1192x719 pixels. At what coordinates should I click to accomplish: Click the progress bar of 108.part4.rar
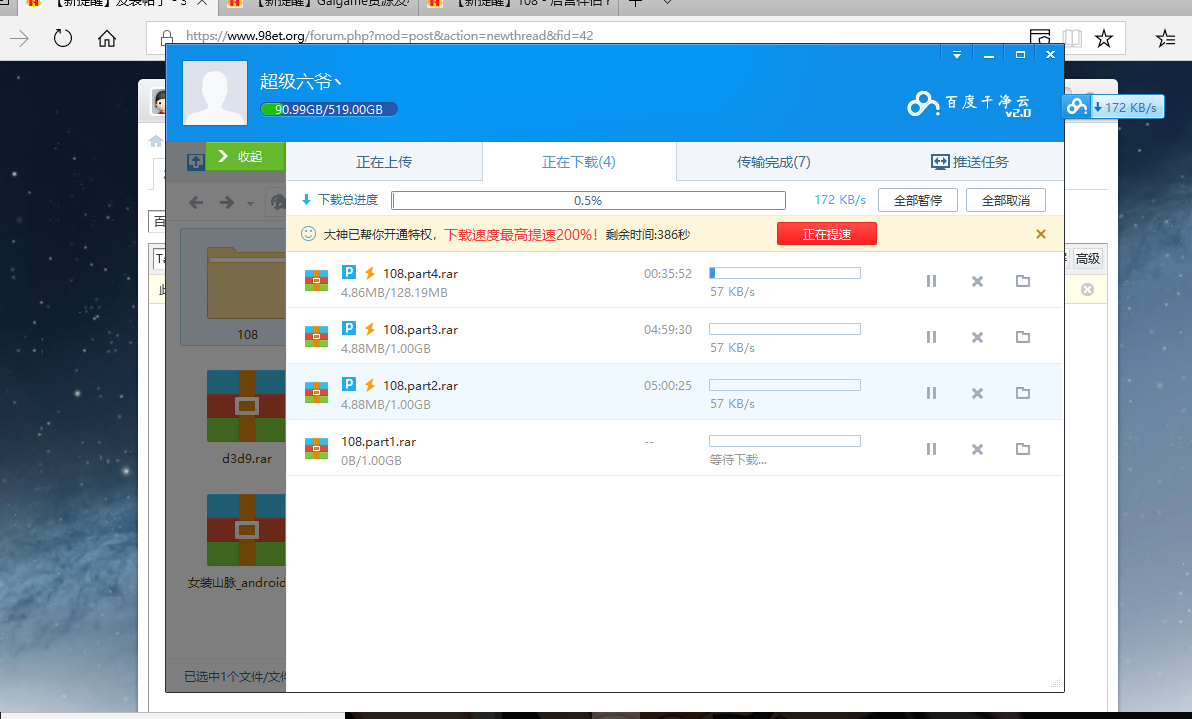[785, 273]
